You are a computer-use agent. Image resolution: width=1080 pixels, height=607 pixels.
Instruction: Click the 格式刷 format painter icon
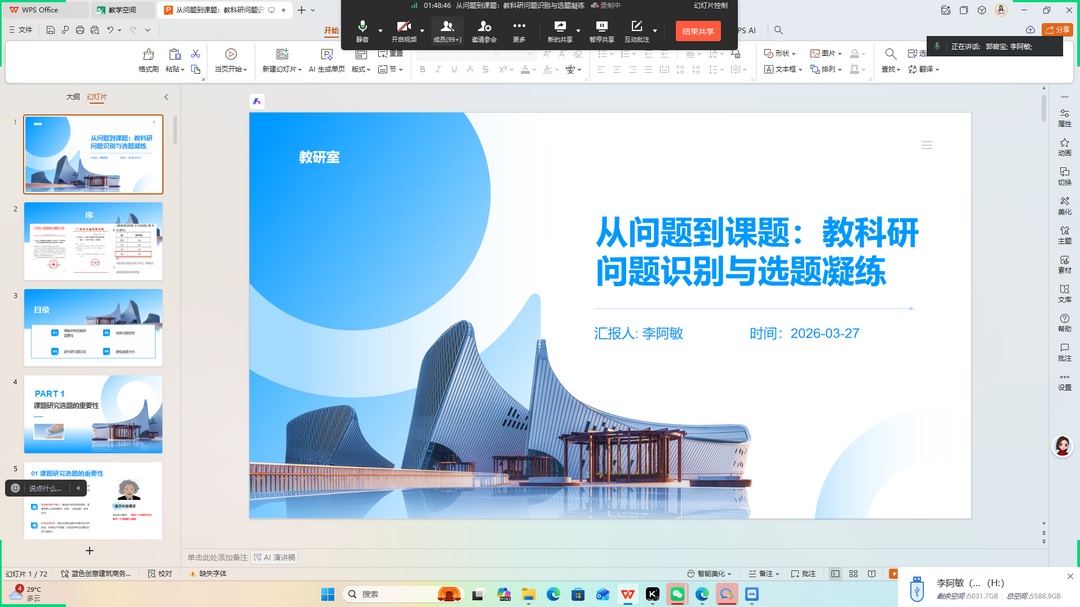click(x=148, y=60)
